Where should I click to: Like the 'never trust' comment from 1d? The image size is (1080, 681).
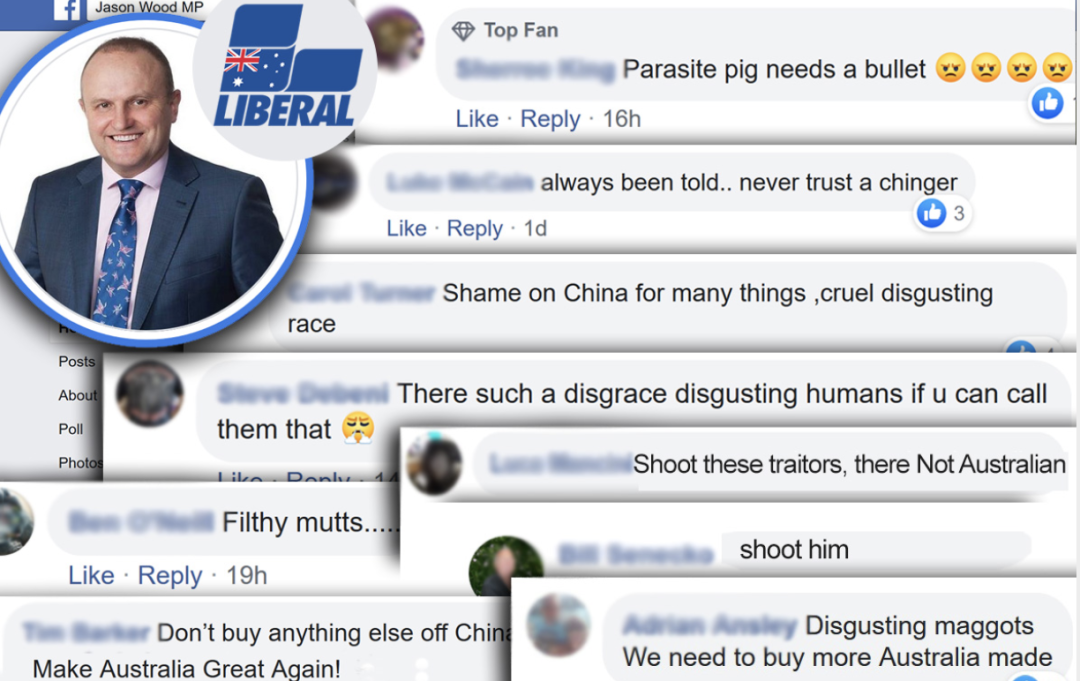point(406,228)
